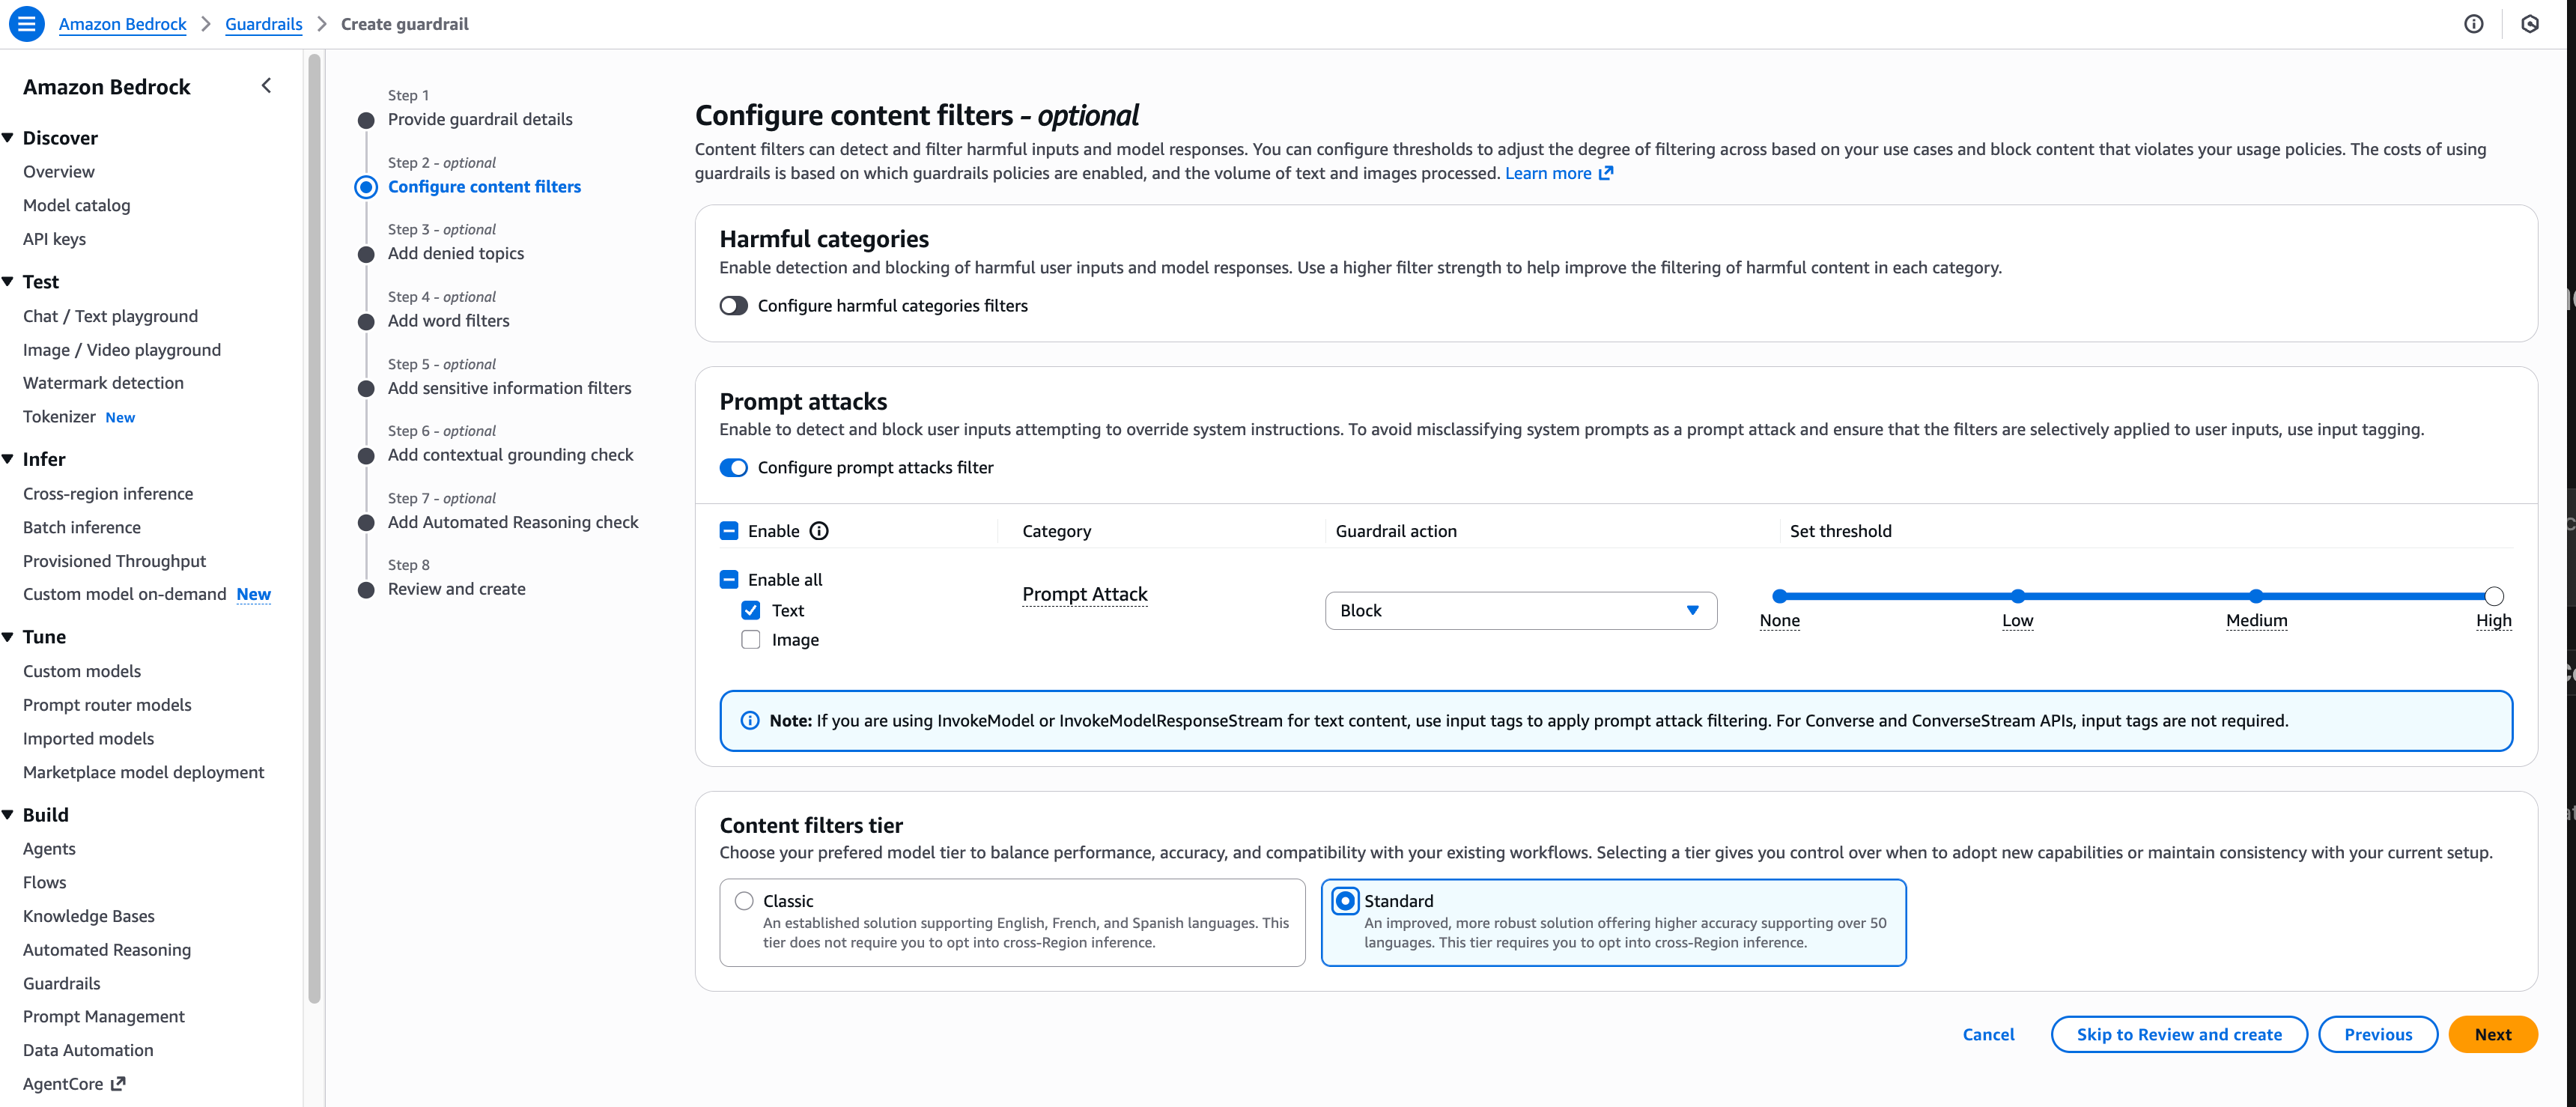2576x1107 pixels.
Task: Select the Classic tier radio button
Action: coord(744,901)
